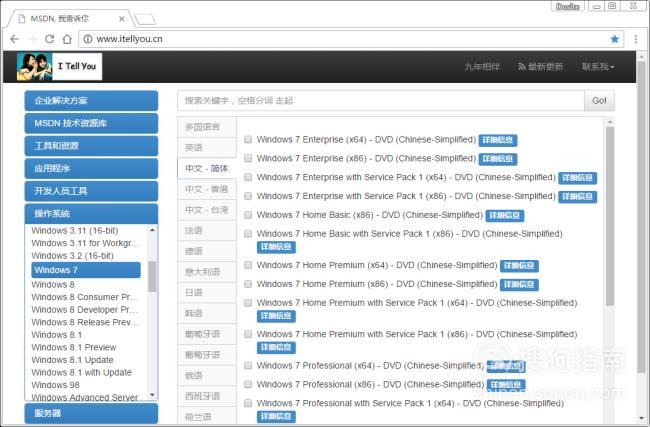Switch to the 中文 - 香港 tab
Screen dimensions: 650x427
pos(207,189)
